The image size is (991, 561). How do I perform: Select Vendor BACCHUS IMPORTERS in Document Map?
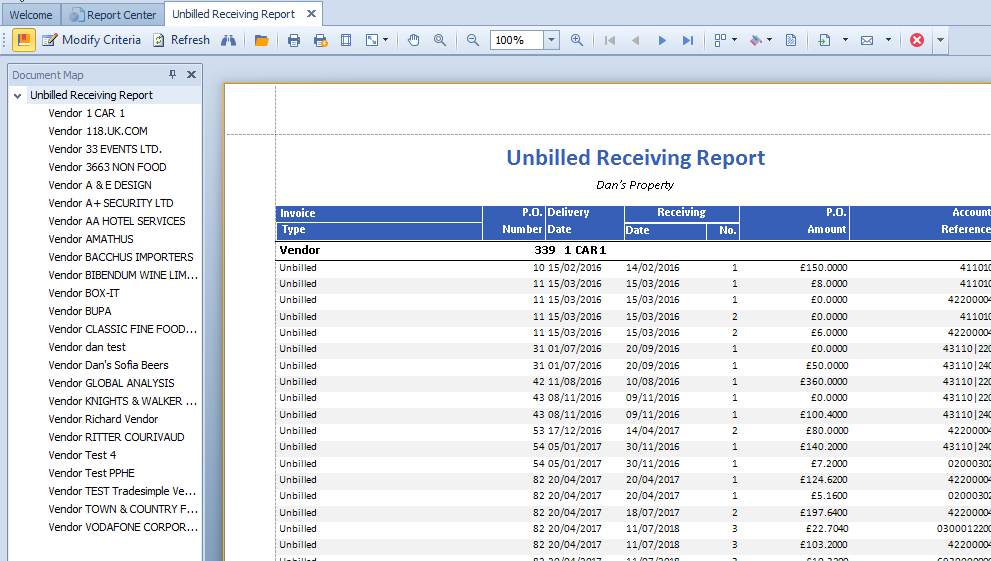pos(121,257)
